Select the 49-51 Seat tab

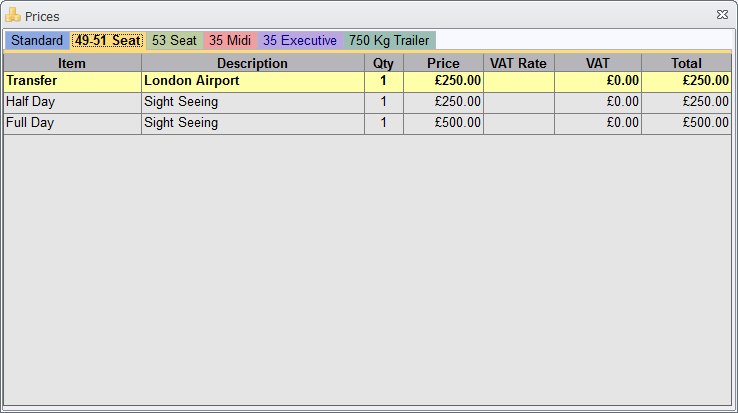[x=108, y=40]
